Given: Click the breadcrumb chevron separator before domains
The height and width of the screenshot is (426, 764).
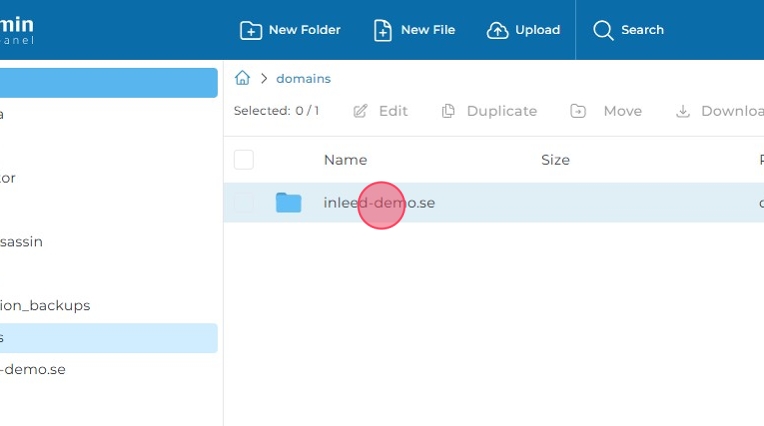Looking at the screenshot, I should [x=264, y=78].
